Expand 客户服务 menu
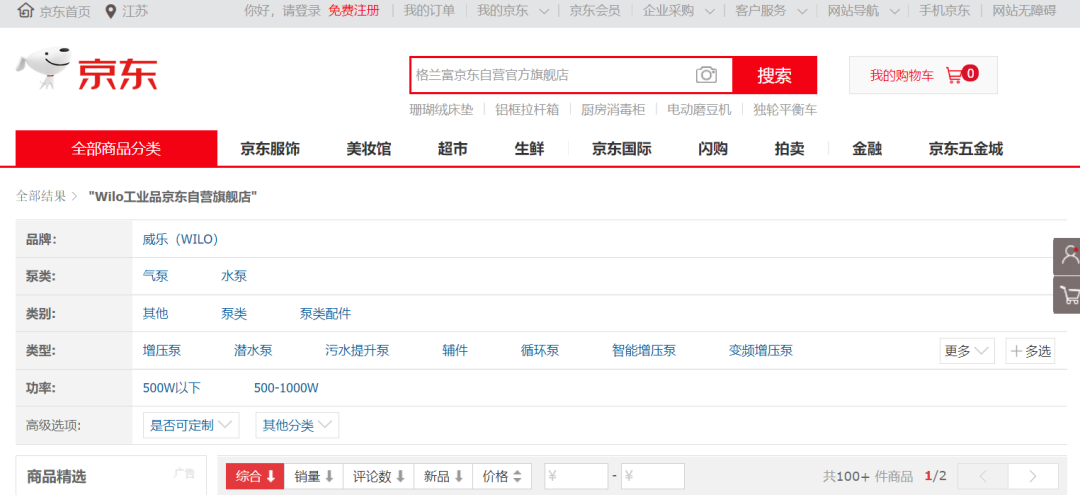1080x495 pixels. coord(771,10)
